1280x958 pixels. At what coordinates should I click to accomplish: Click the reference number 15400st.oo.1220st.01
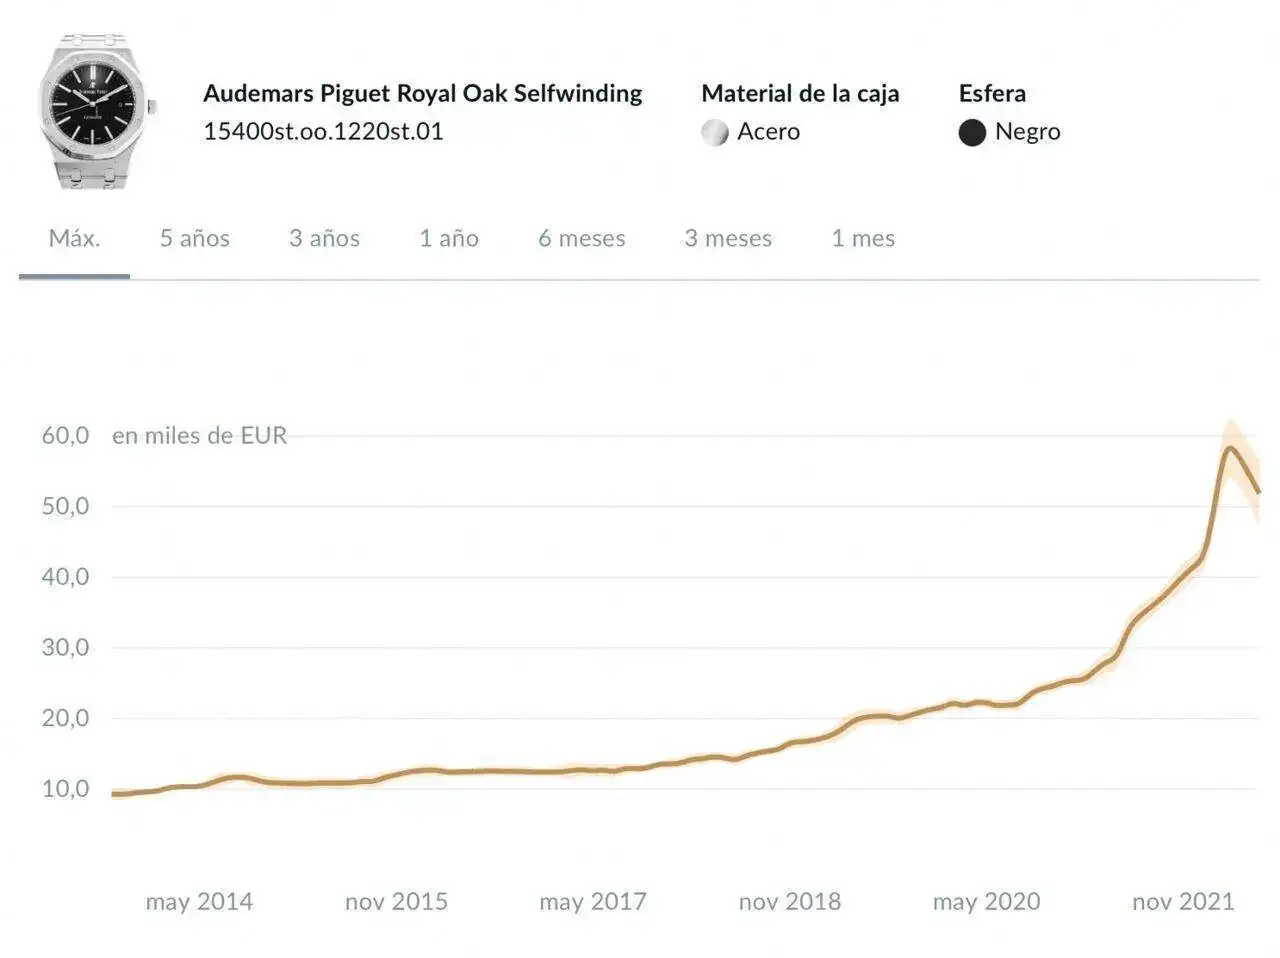point(323,131)
